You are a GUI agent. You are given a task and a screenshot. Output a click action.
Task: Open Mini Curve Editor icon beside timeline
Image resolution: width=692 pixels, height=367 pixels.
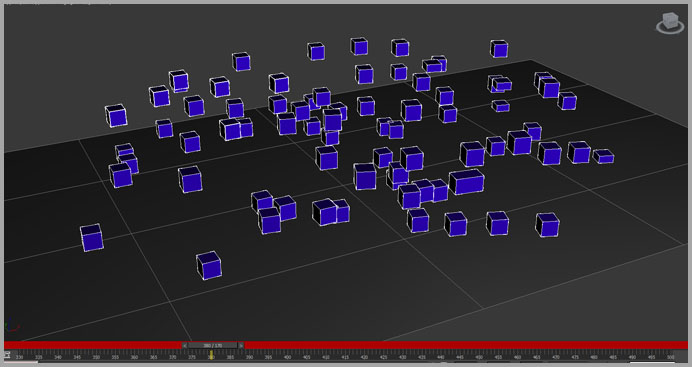7,355
